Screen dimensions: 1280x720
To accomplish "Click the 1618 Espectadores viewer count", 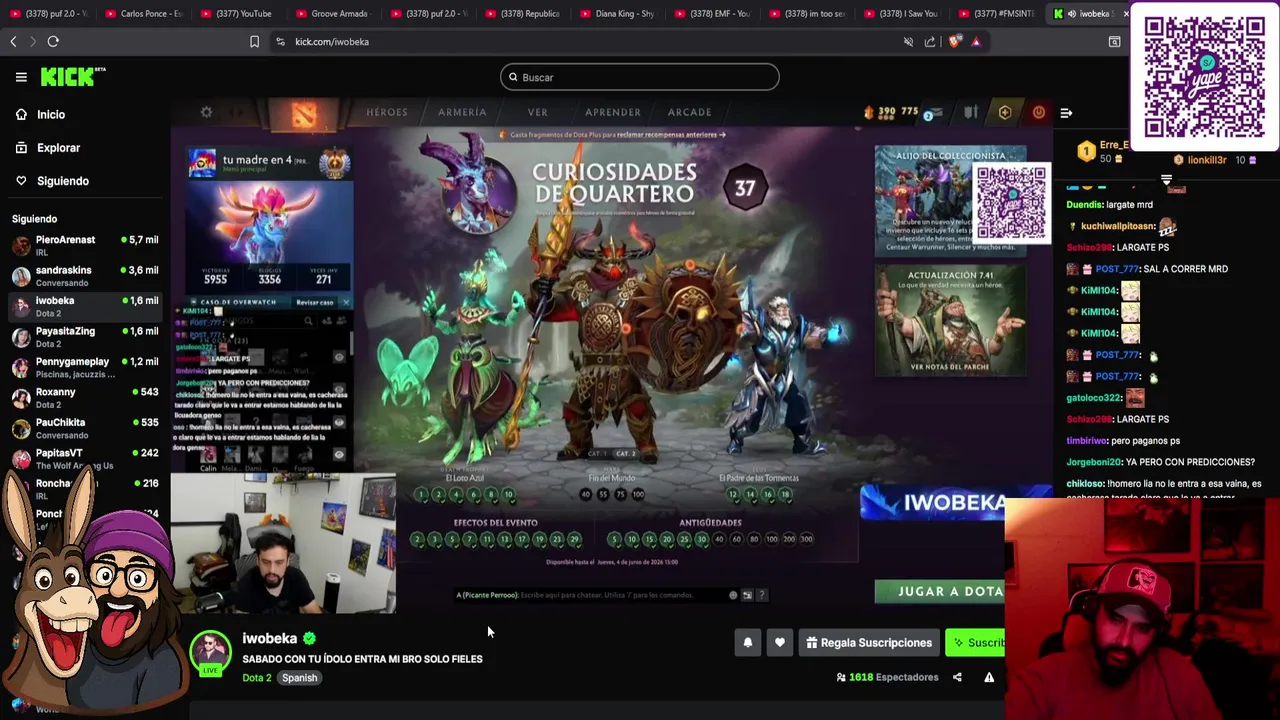I will [x=887, y=677].
